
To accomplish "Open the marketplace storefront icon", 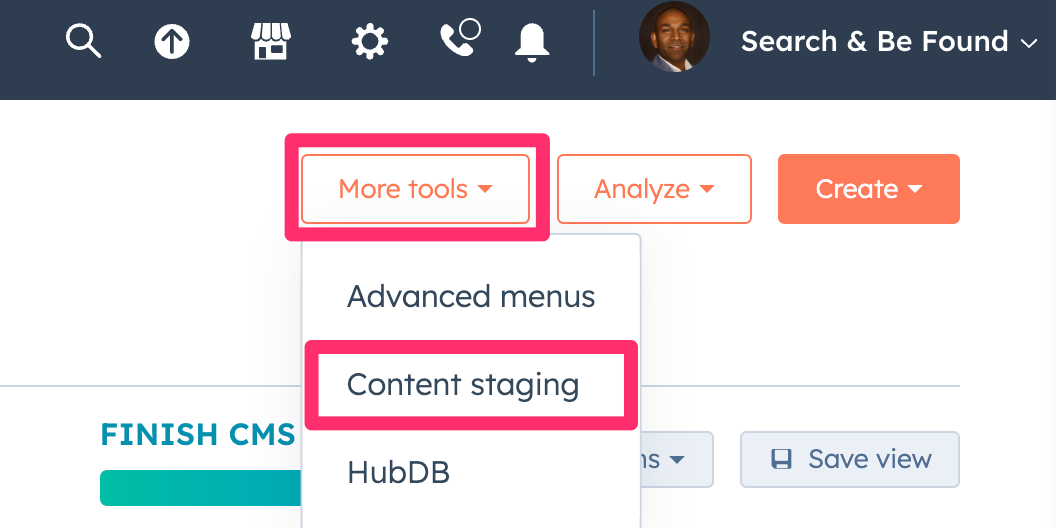I will (270, 41).
